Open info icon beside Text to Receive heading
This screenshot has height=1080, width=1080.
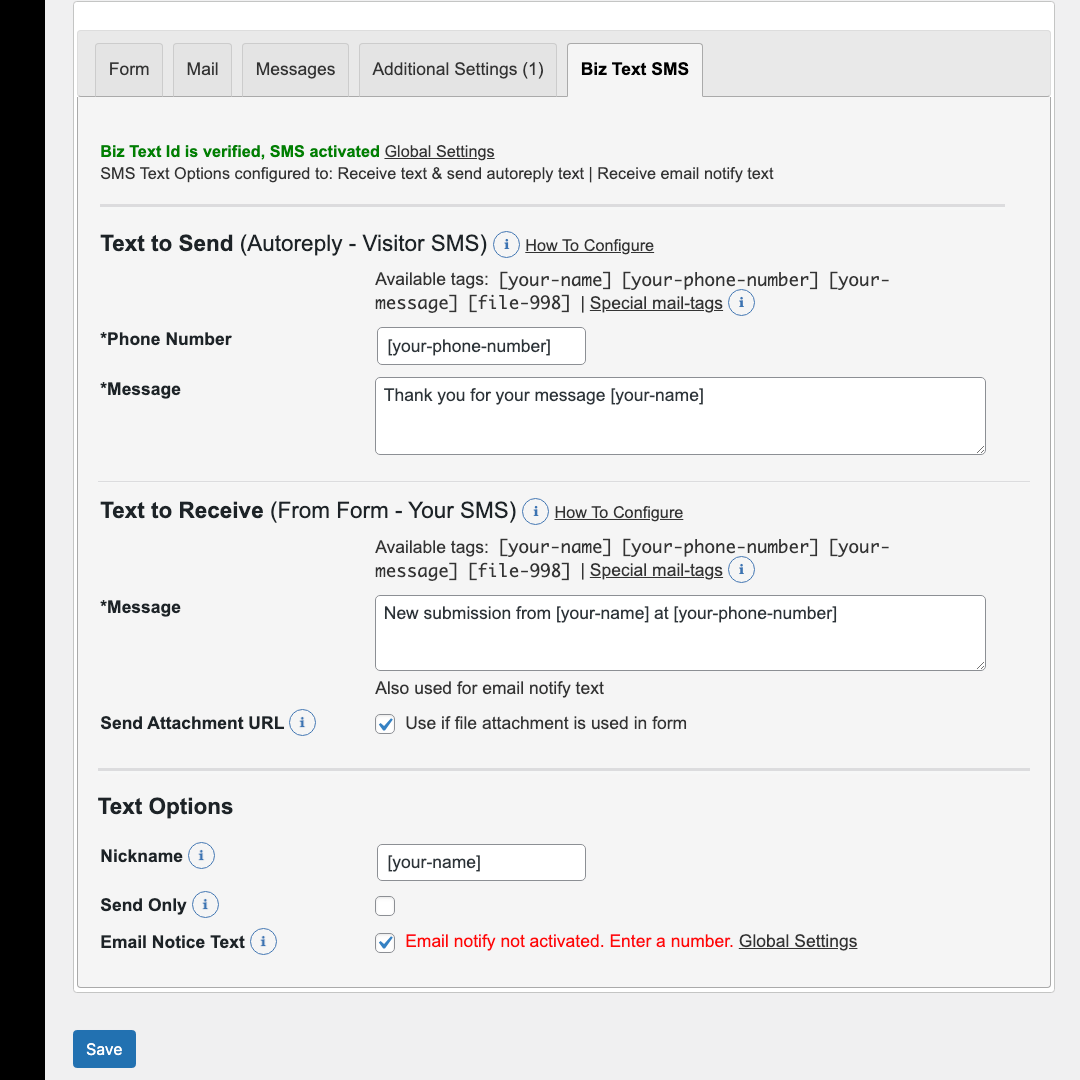(x=535, y=511)
